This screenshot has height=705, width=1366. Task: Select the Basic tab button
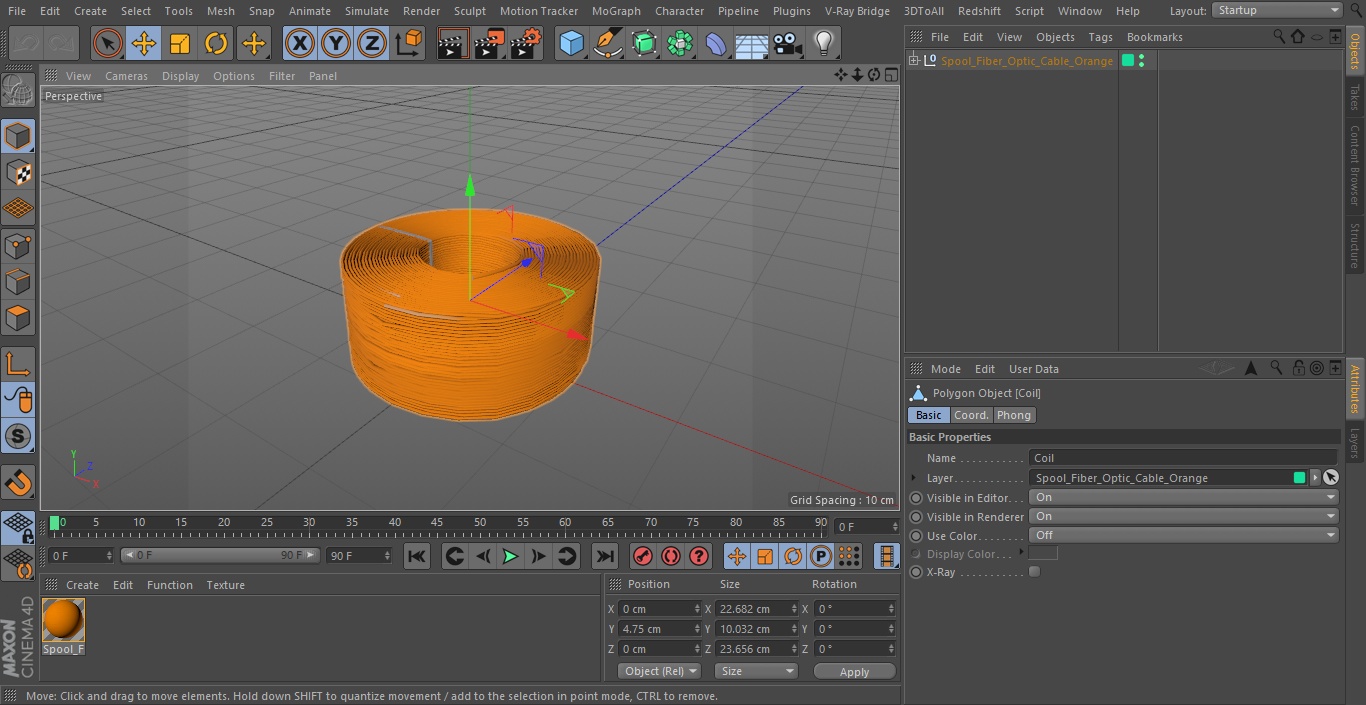928,415
